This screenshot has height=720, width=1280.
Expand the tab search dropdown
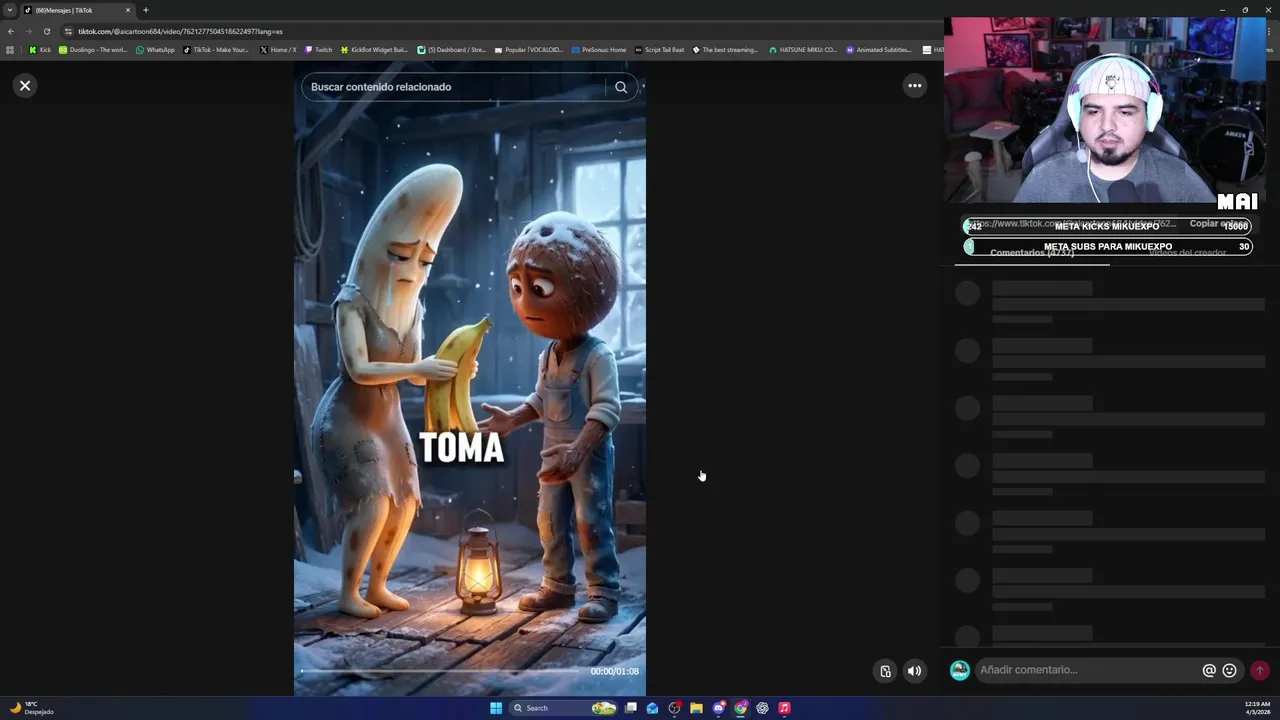point(10,10)
